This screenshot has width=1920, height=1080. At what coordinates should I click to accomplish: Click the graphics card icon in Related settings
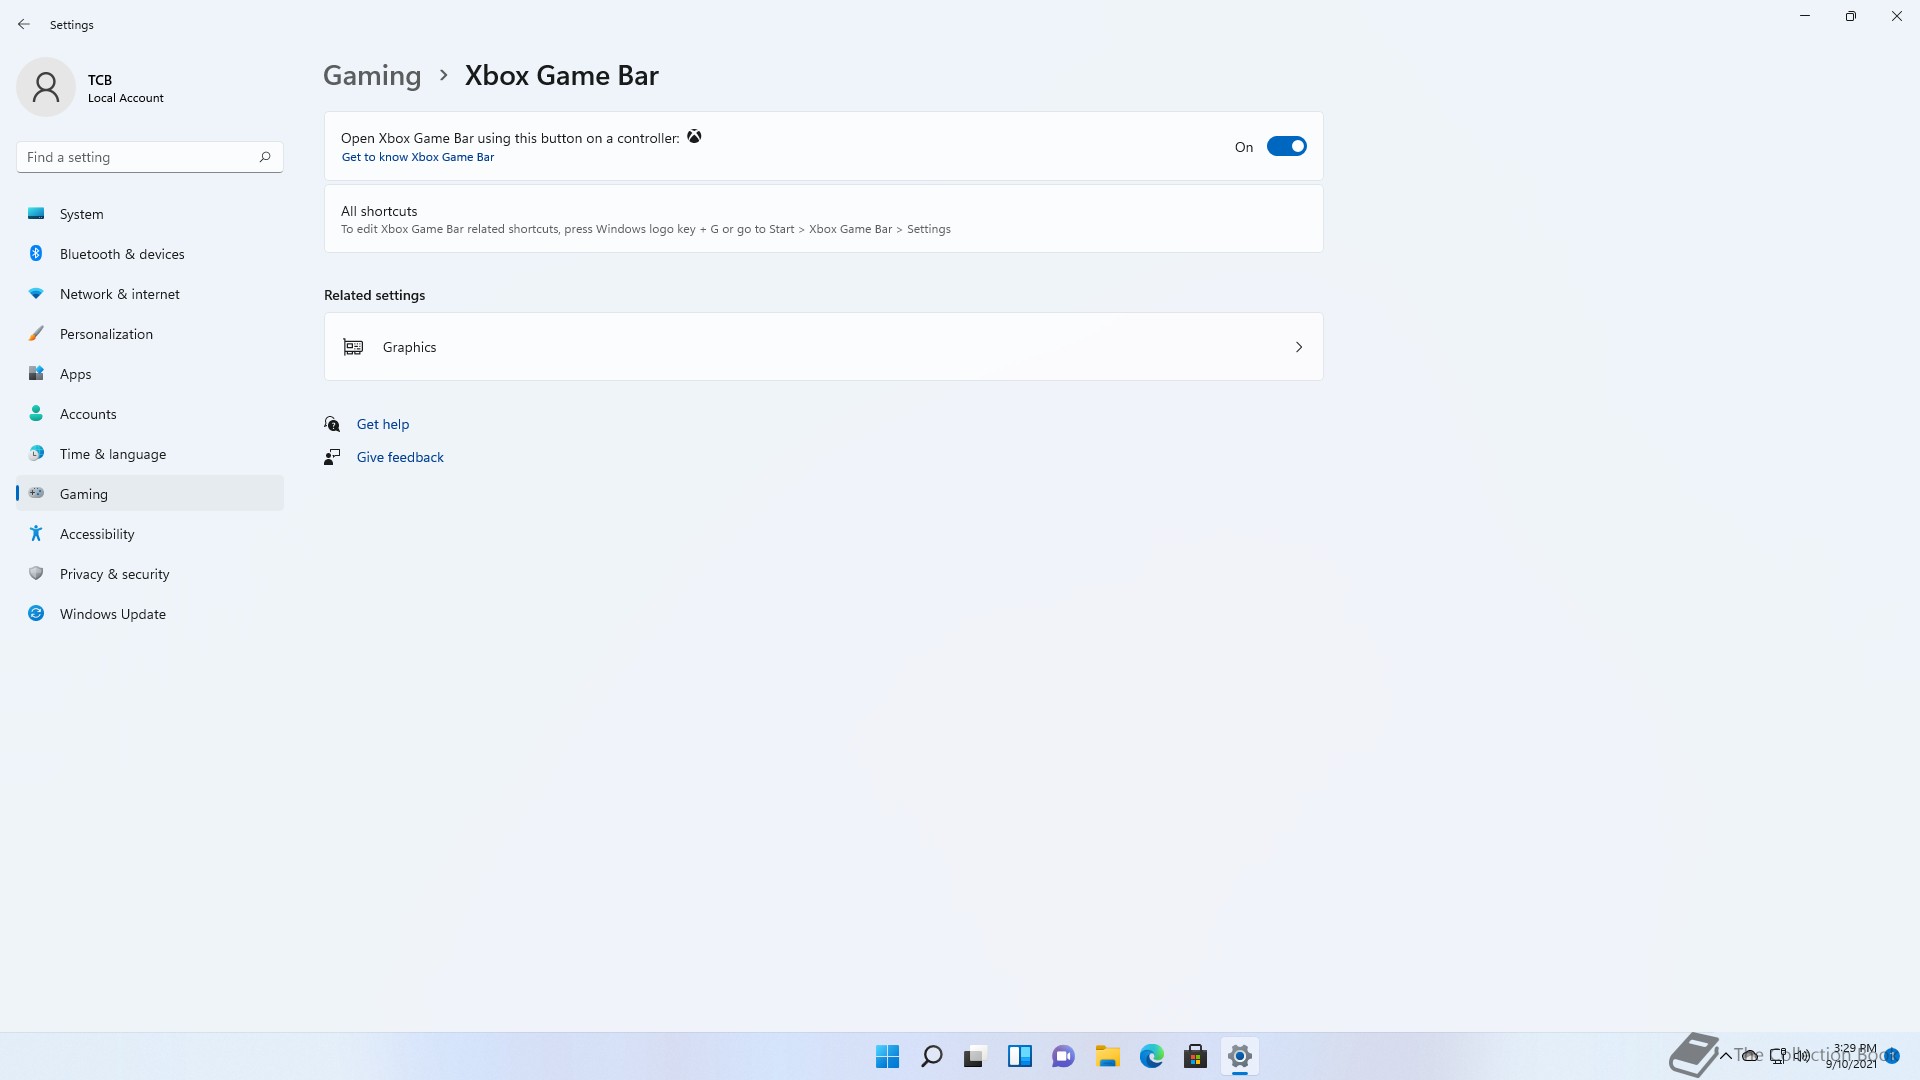click(x=353, y=347)
